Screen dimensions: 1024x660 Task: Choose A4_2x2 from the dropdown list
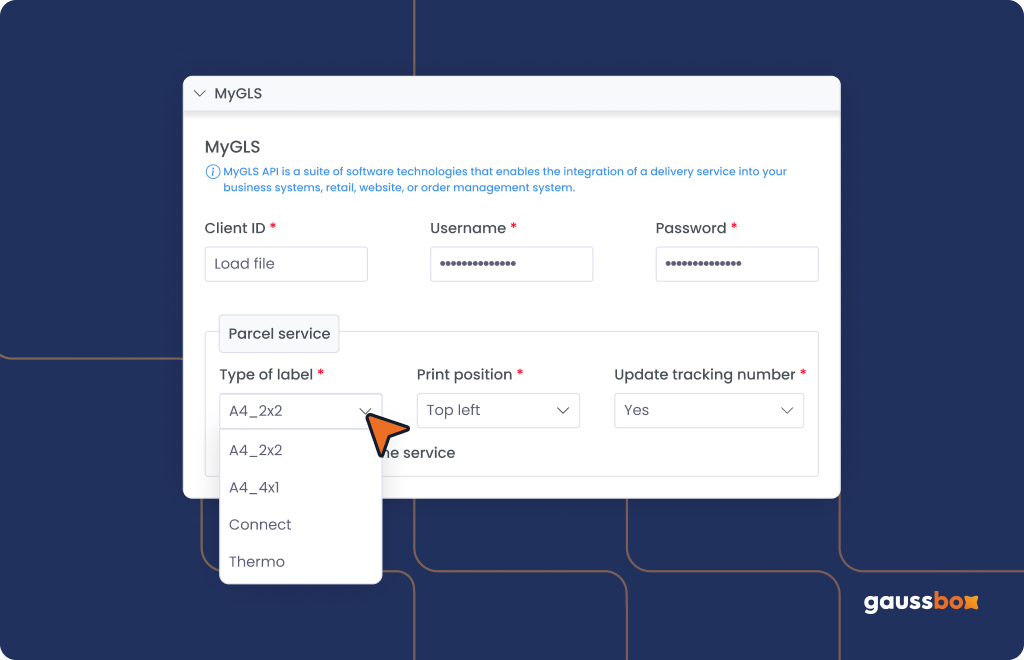point(300,450)
